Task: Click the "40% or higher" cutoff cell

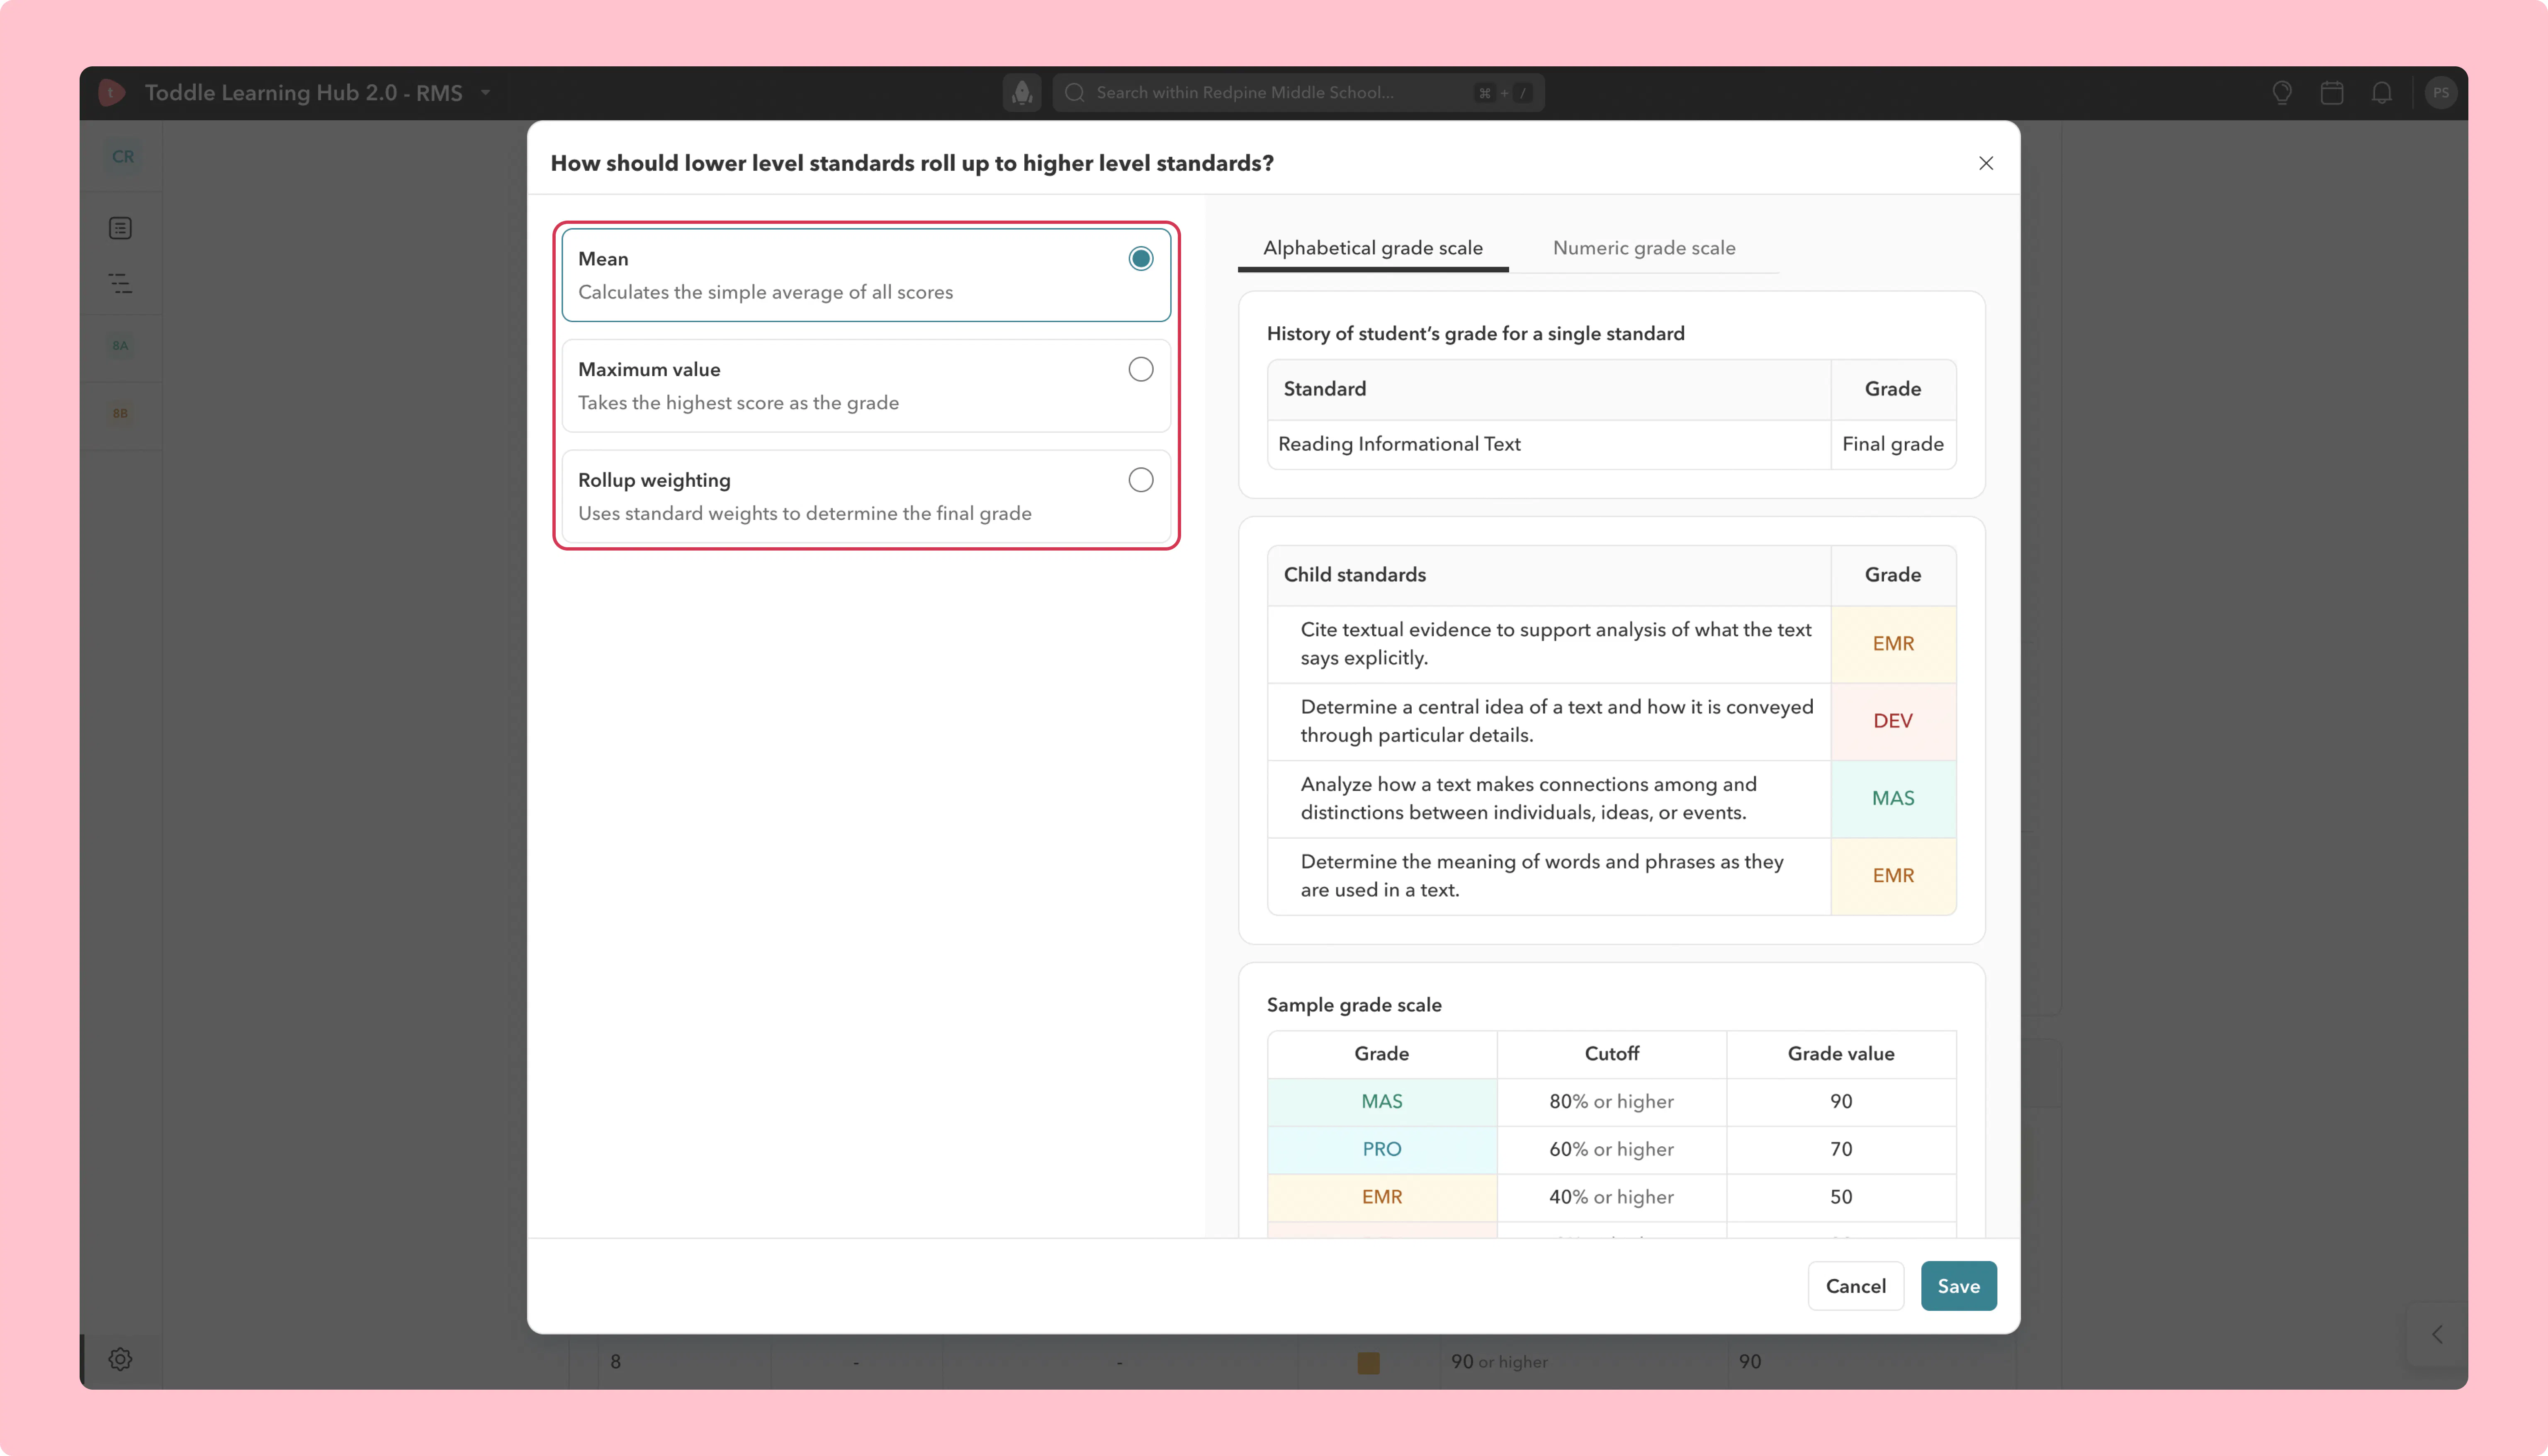Action: [1611, 1197]
